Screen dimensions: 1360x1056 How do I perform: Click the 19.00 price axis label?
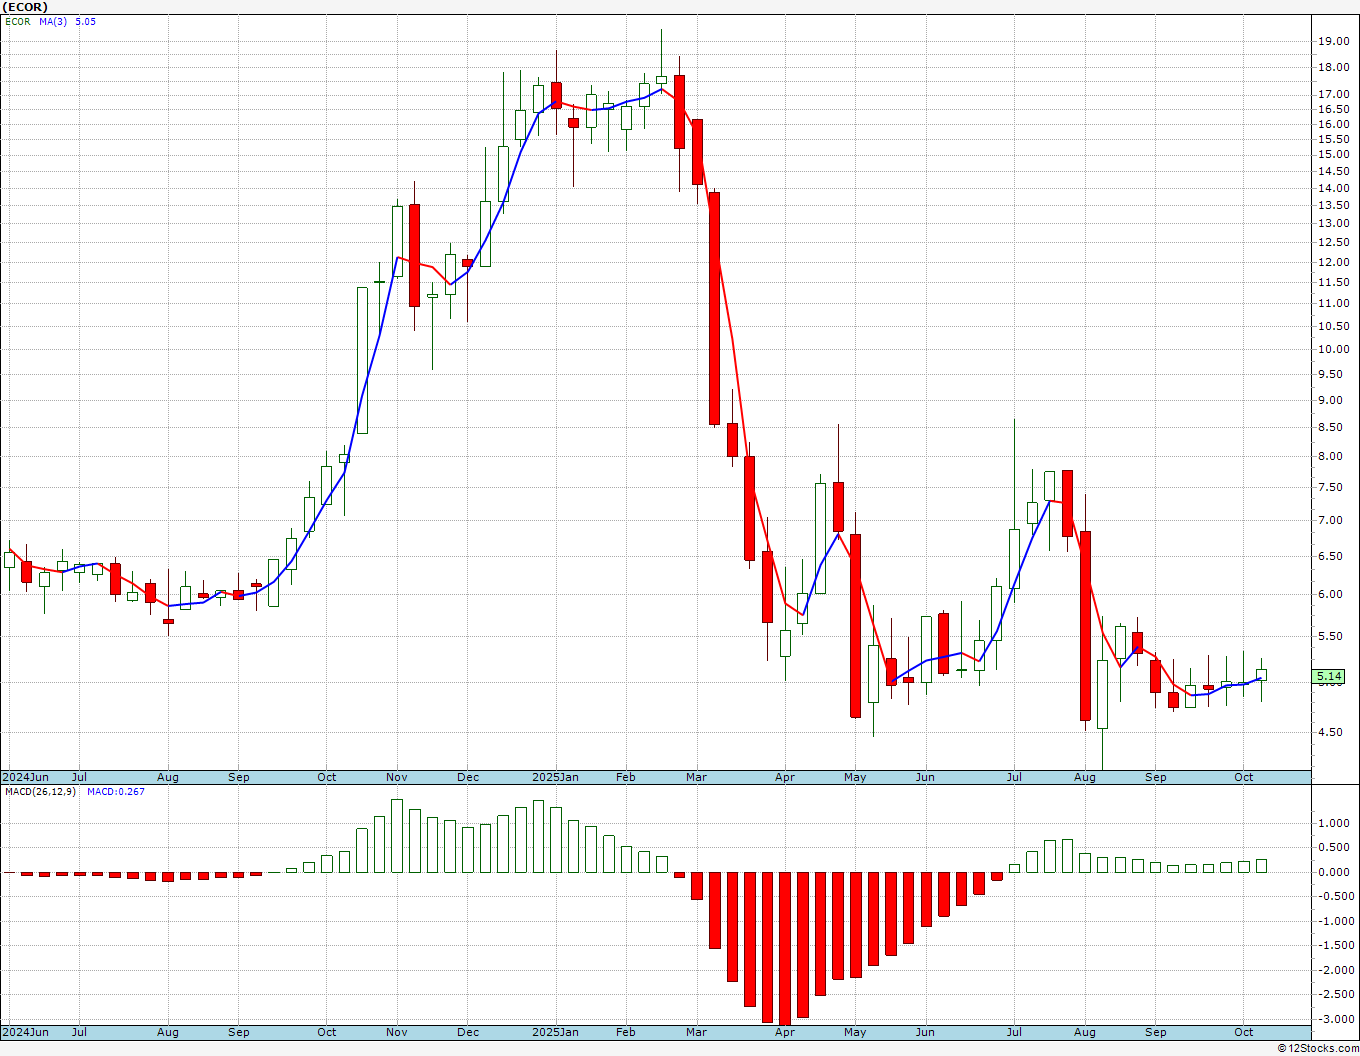[x=1333, y=41]
